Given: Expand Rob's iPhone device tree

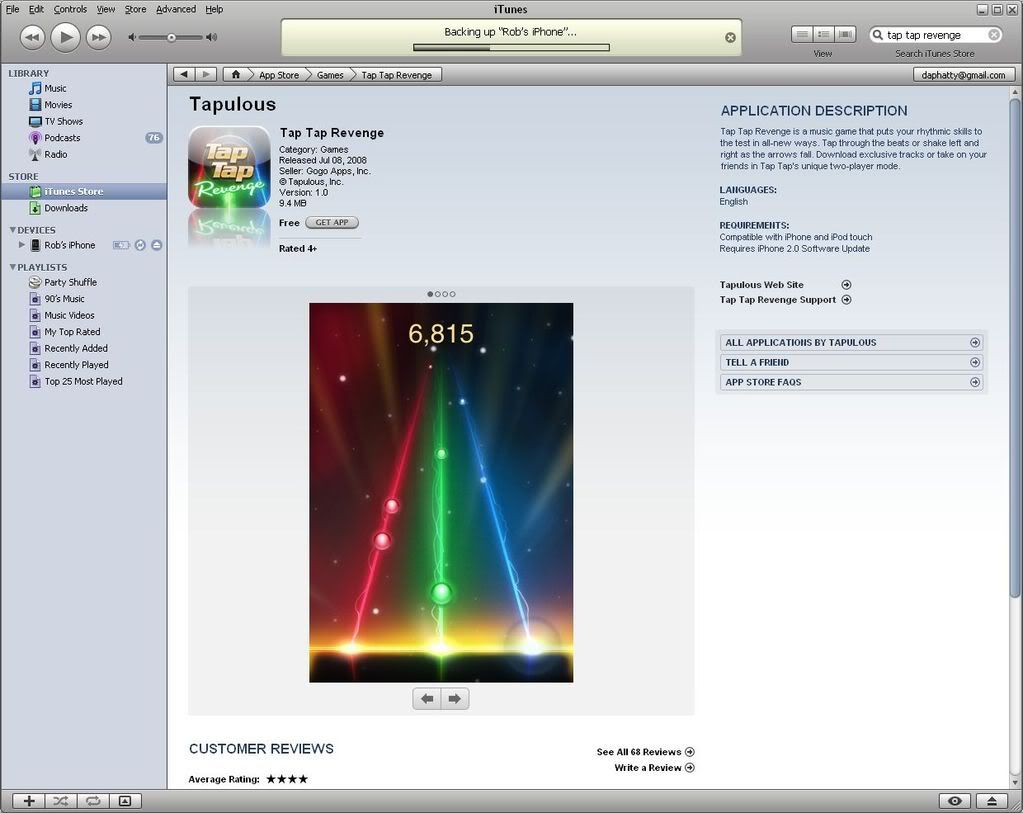Looking at the screenshot, I should [x=22, y=245].
